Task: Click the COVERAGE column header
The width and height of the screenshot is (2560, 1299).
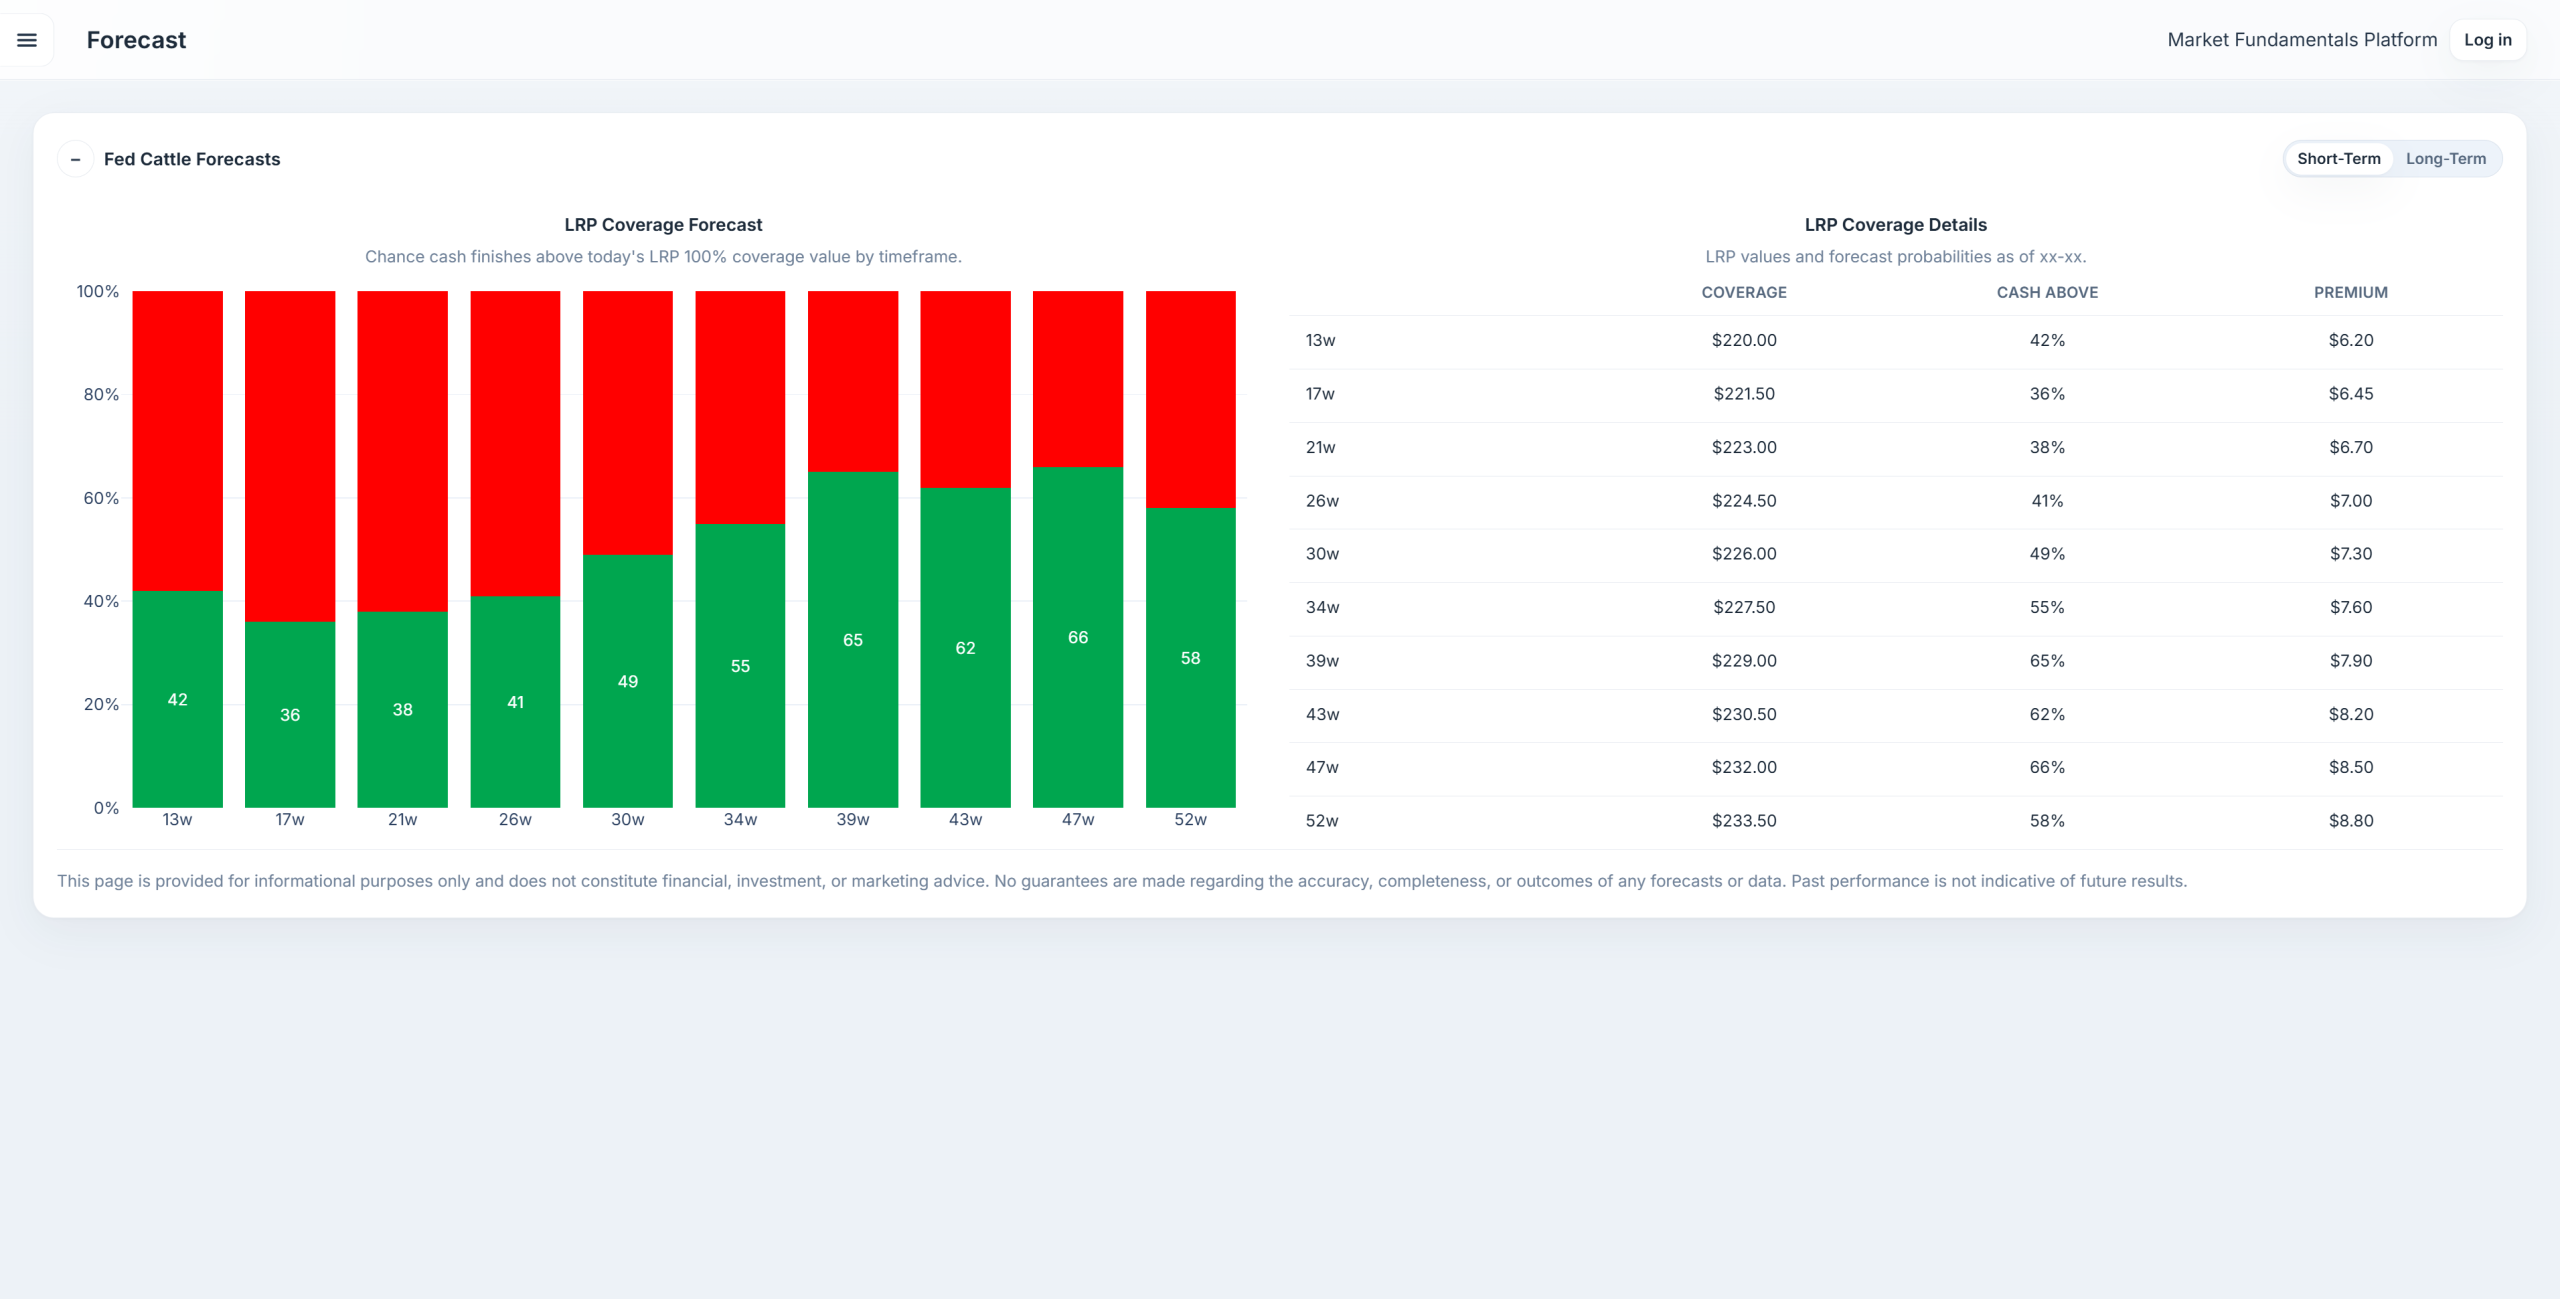Action: (1744, 292)
